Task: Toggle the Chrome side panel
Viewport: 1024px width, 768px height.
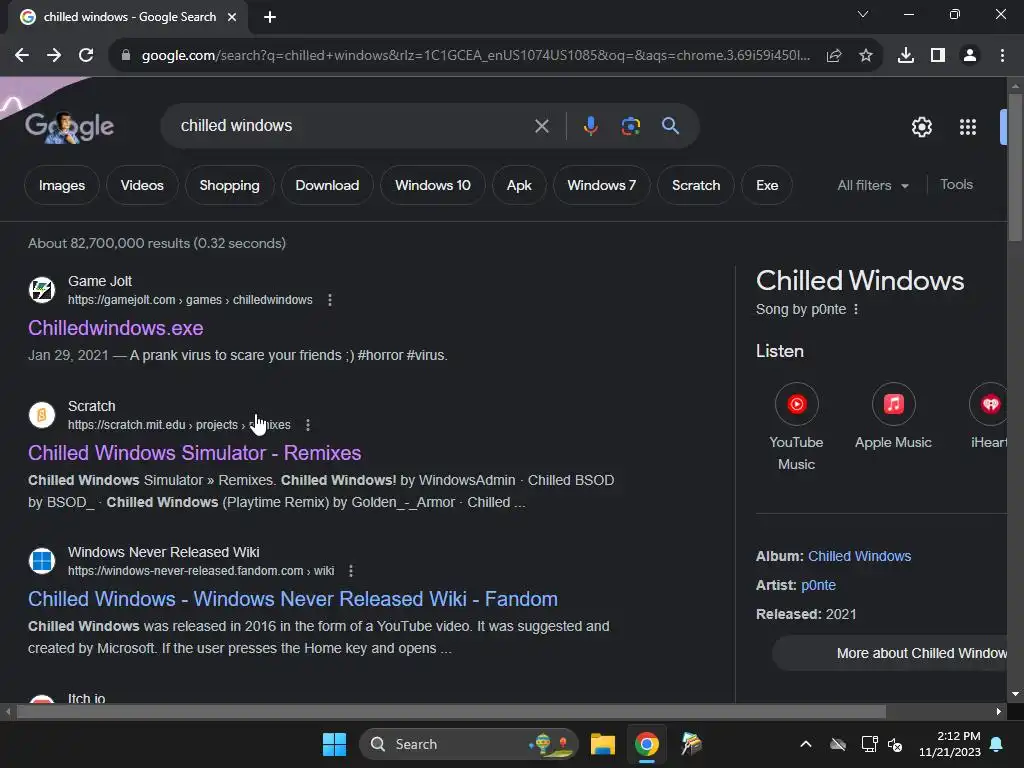Action: pyautogui.click(x=938, y=56)
